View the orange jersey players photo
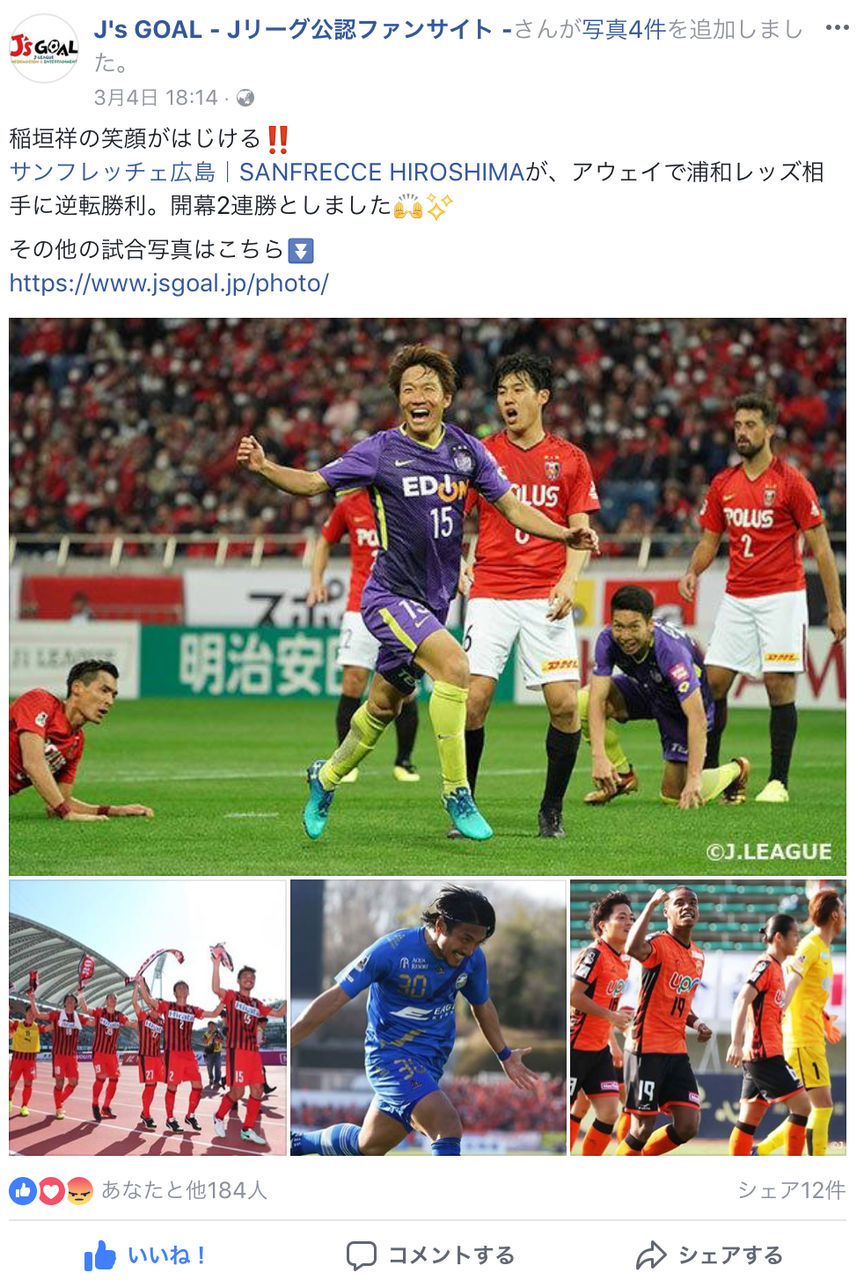 708,1018
